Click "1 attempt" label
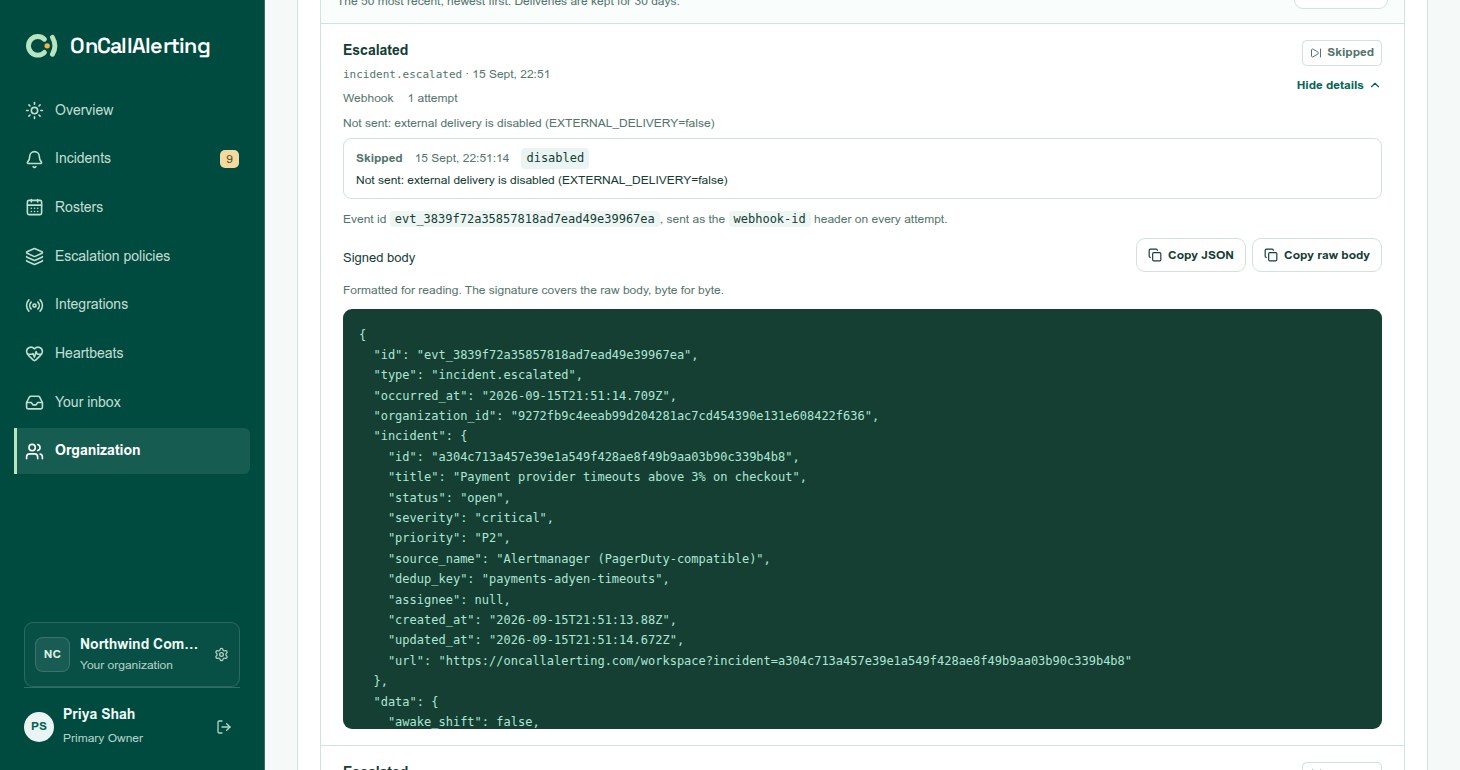Viewport: 1460px width, 770px height. [433, 98]
